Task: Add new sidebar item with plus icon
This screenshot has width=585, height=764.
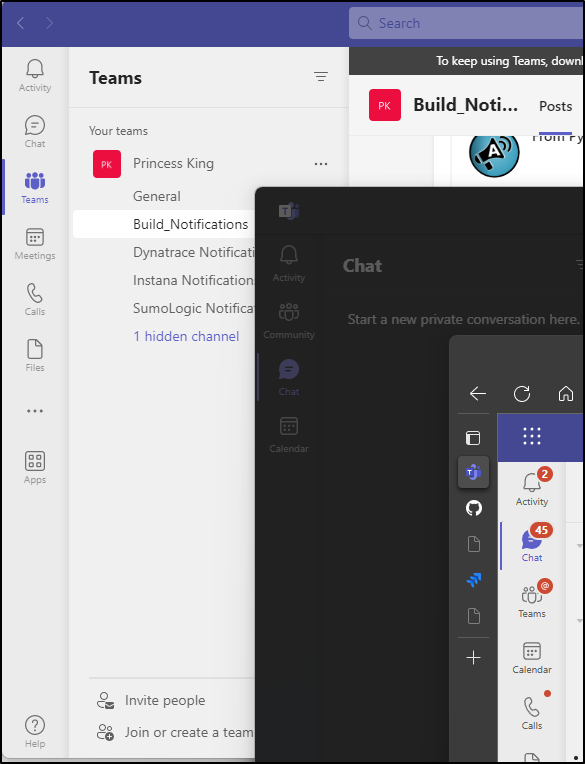Action: click(473, 658)
